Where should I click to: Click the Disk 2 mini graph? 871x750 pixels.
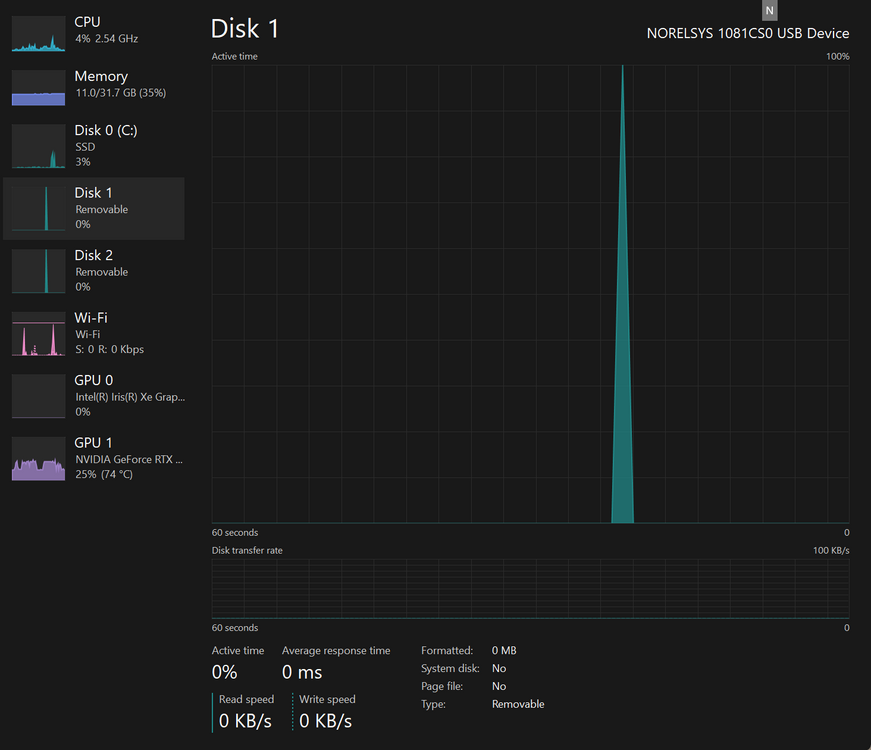[x=38, y=271]
